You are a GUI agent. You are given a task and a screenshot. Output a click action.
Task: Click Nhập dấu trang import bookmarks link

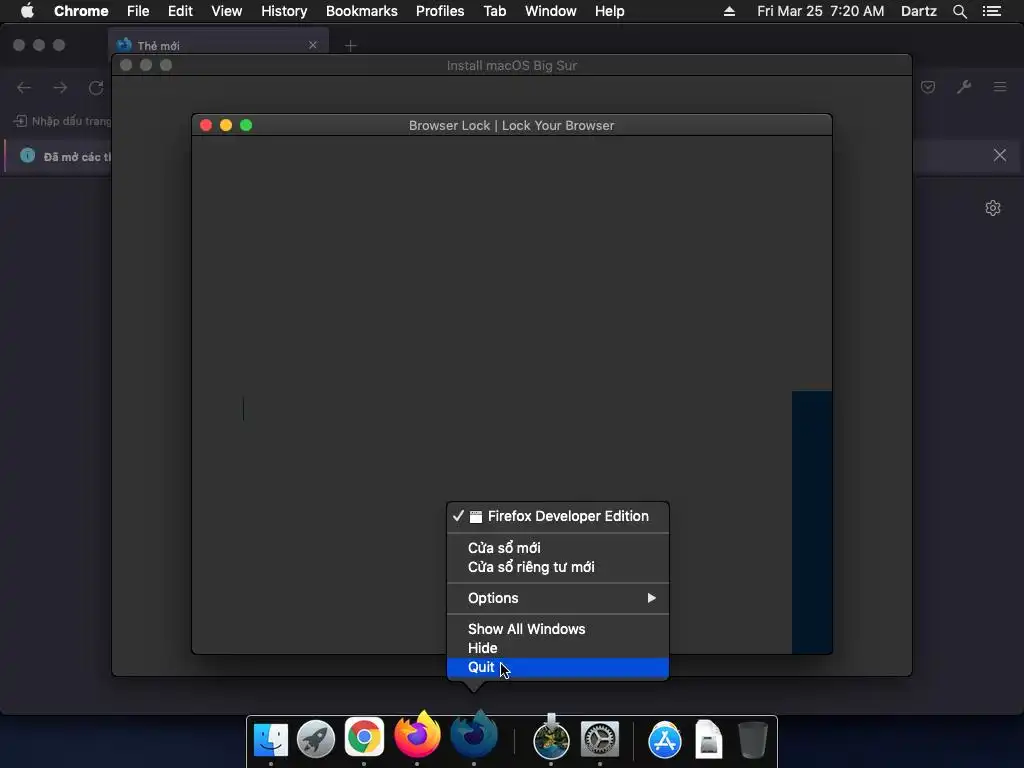(63, 121)
